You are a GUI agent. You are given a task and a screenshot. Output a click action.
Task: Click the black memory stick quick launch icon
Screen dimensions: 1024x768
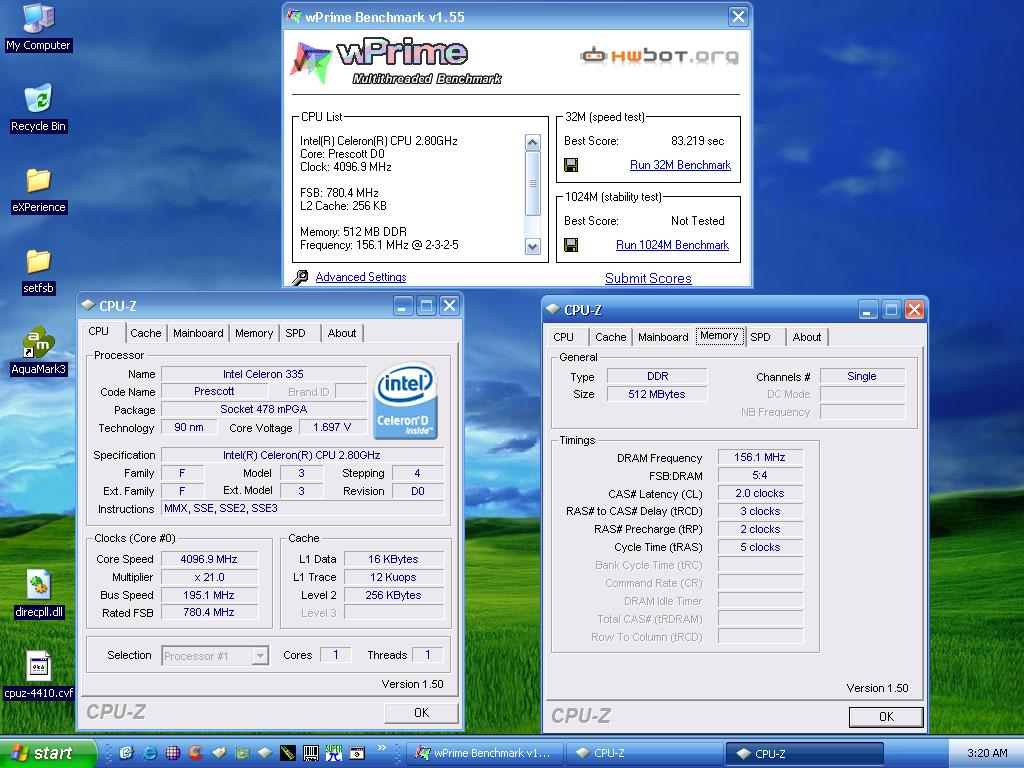coord(287,753)
